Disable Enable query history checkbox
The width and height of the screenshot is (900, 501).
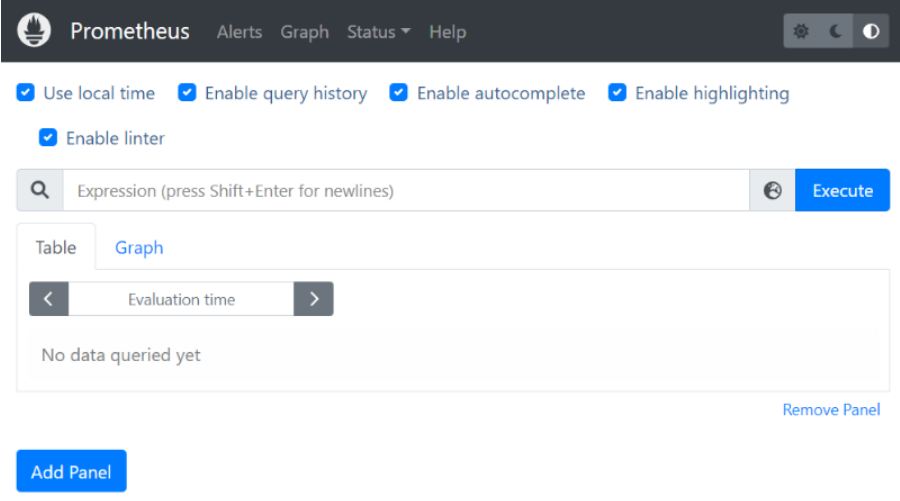(187, 92)
